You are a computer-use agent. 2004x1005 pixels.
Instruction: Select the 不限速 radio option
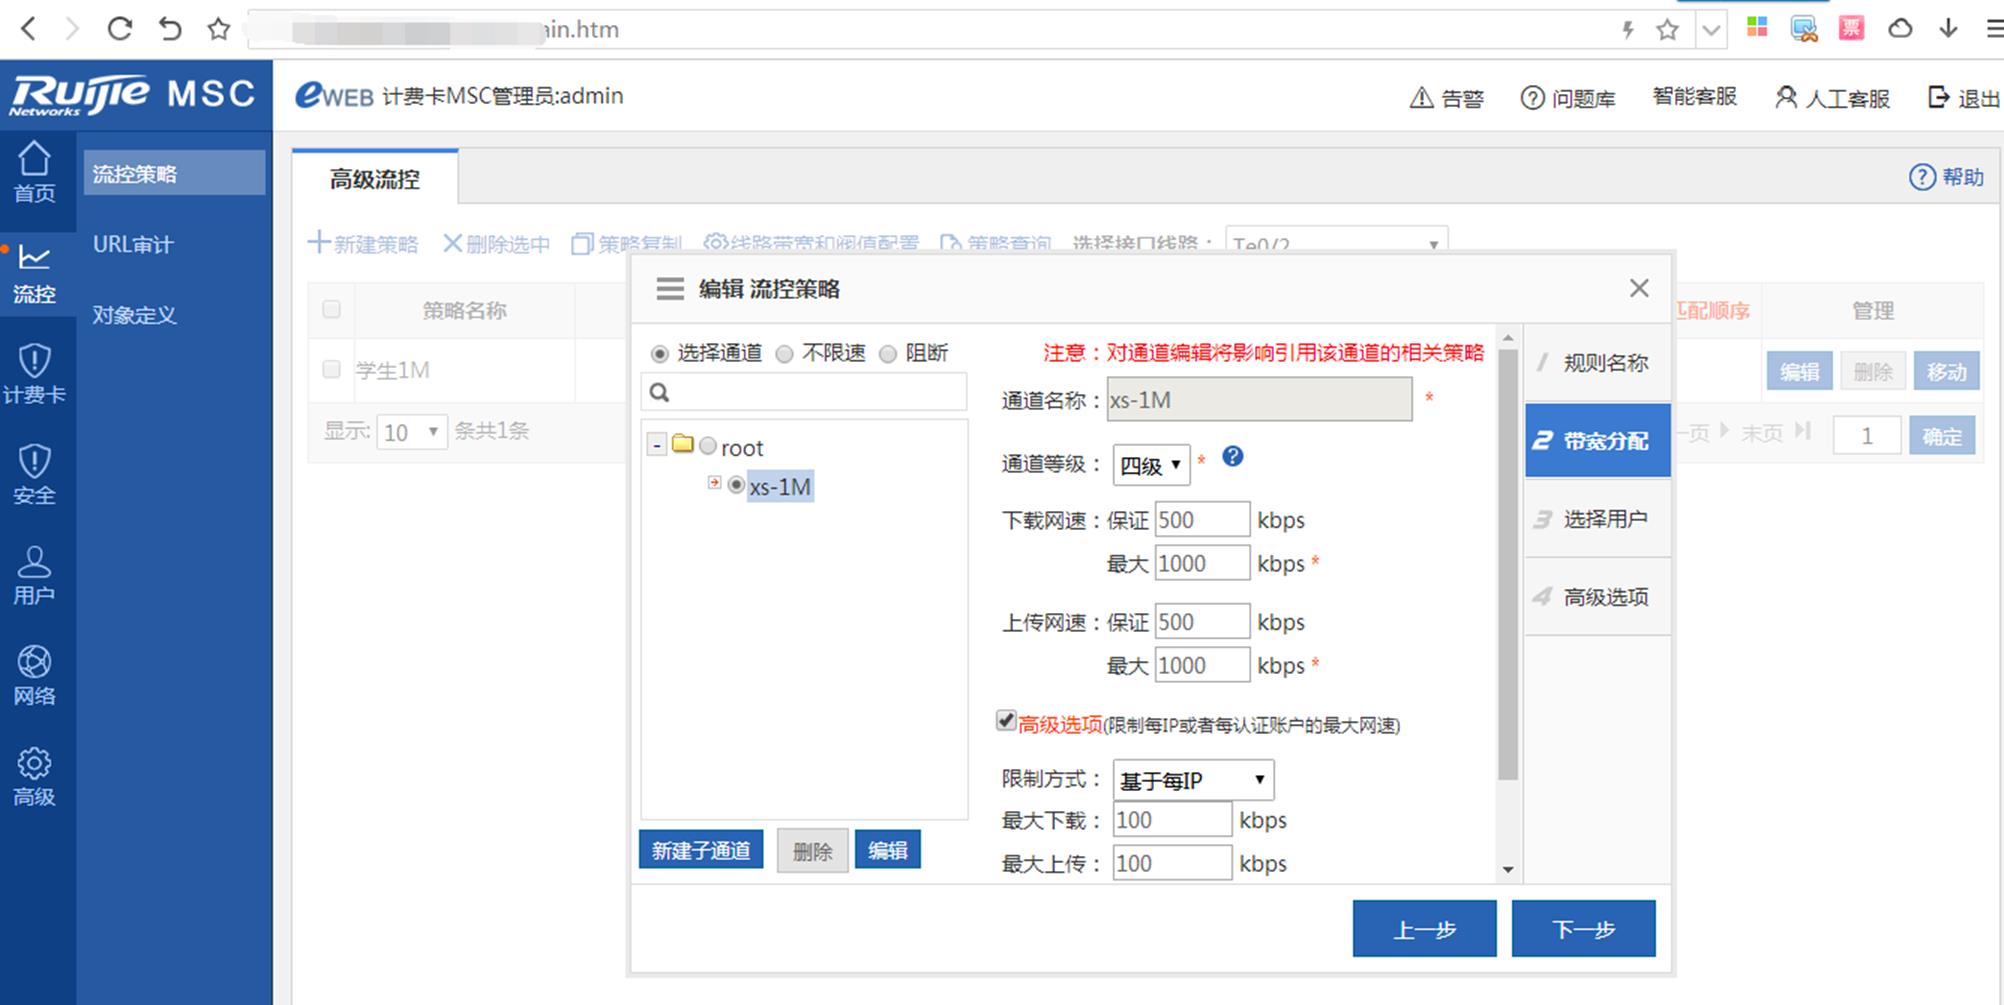[785, 354]
